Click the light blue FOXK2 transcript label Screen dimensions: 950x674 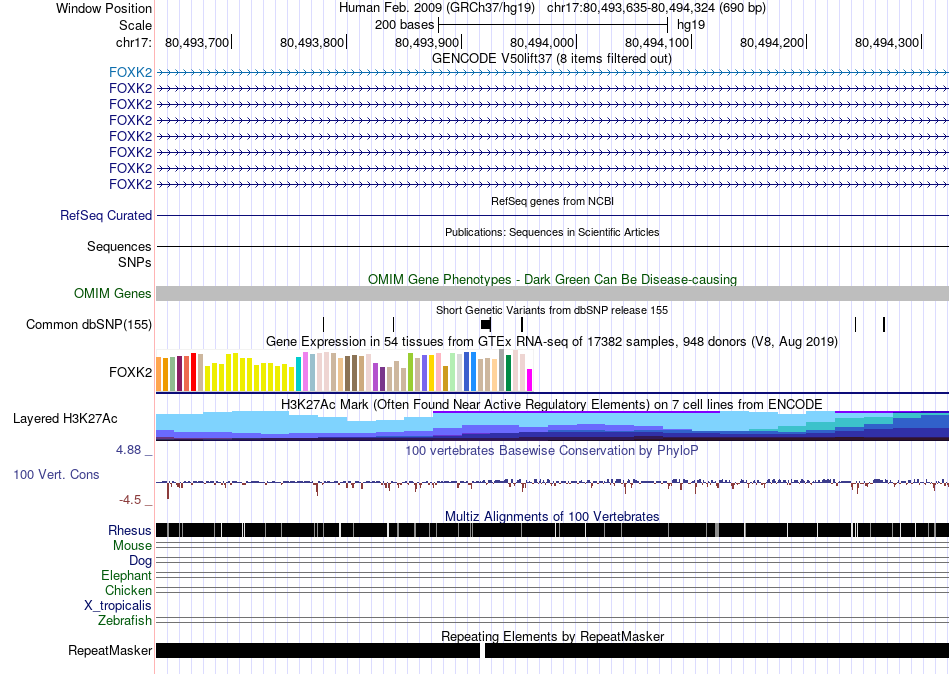[130, 72]
